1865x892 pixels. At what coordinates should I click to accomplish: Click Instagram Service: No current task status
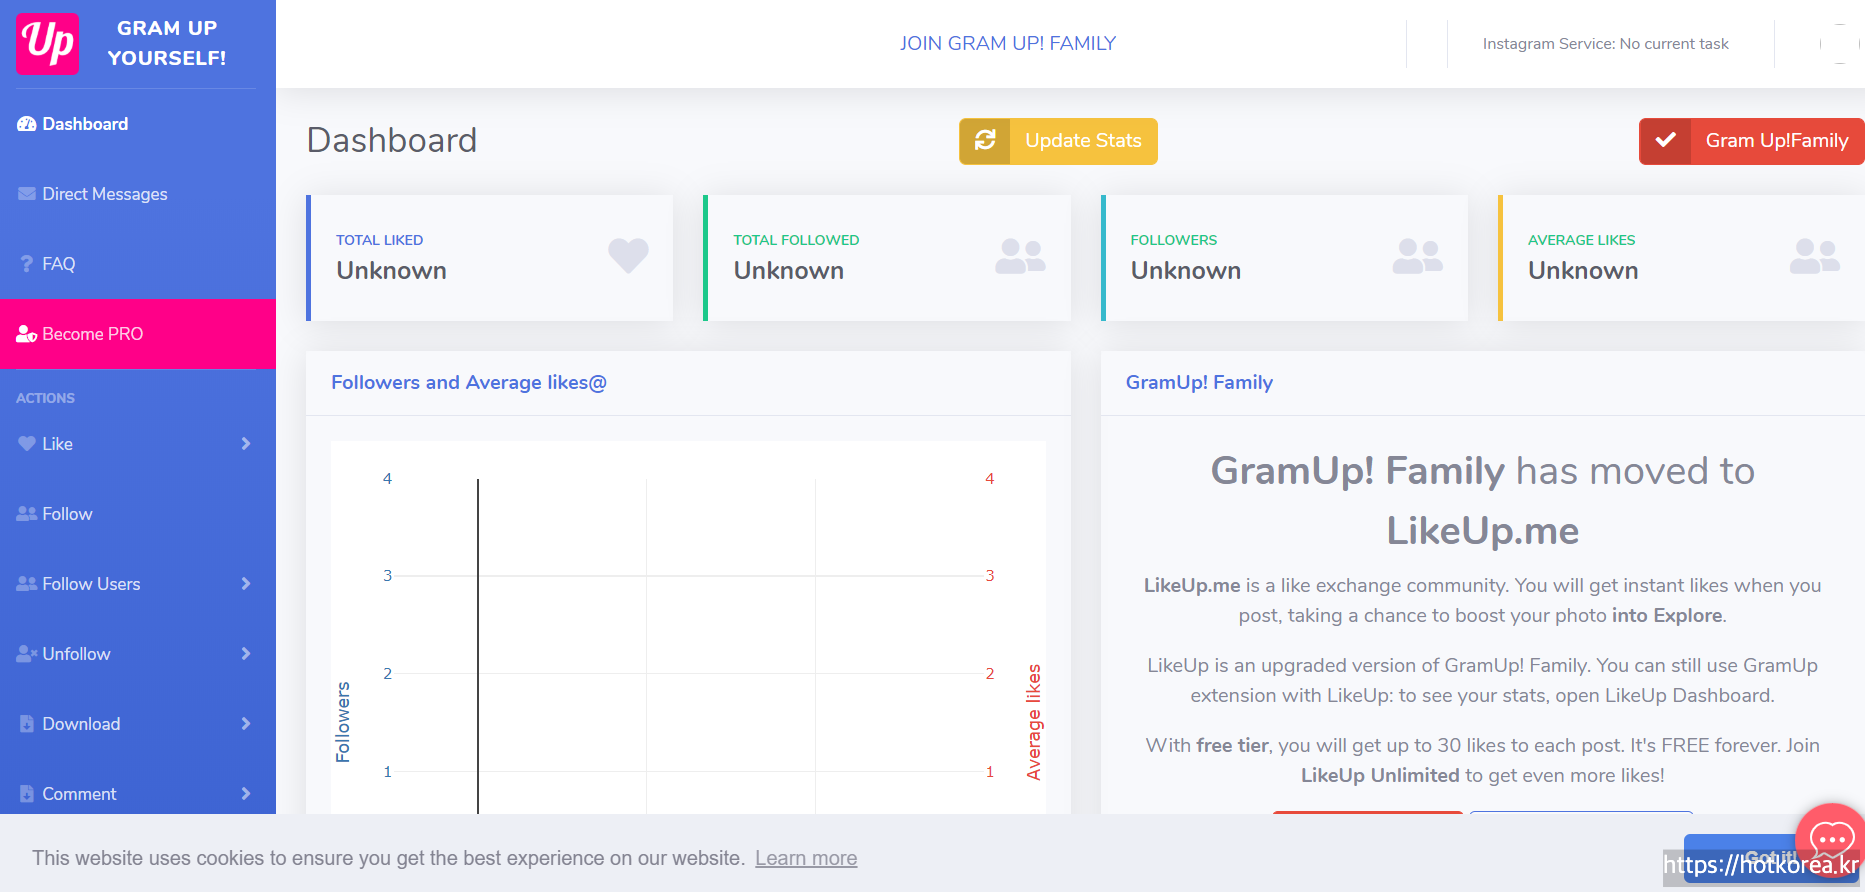tap(1605, 44)
